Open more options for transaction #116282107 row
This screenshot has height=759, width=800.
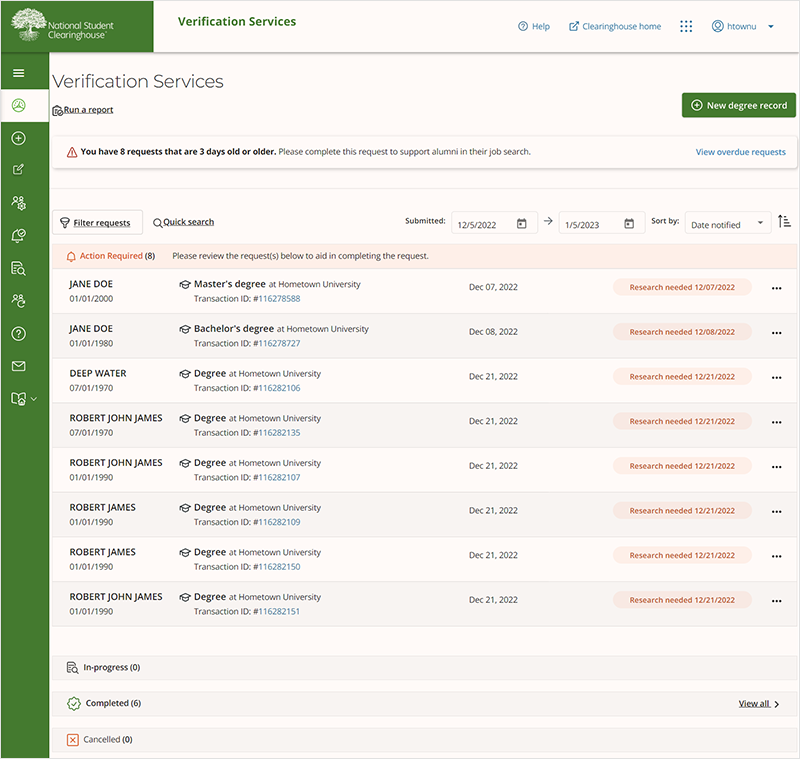point(777,467)
